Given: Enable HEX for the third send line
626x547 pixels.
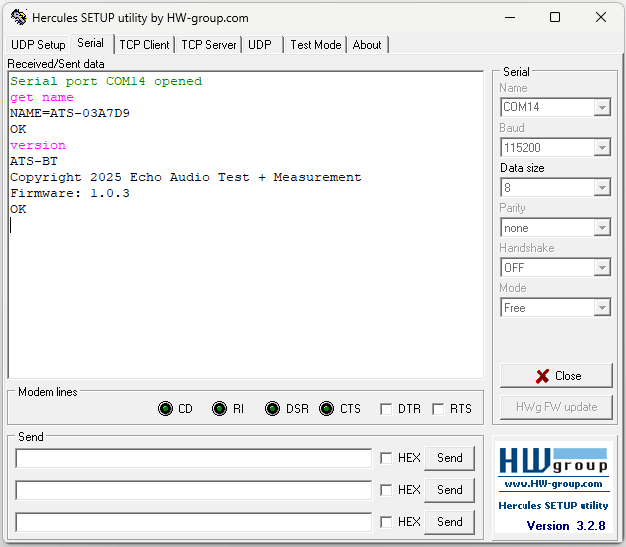Looking at the screenshot, I should click(386, 522).
